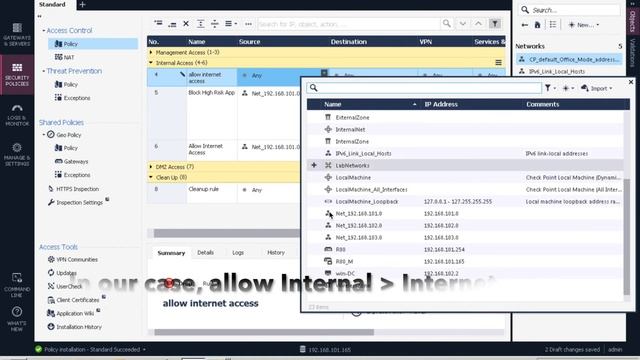
Task: Select Net_192.168.101.0 in object list
Action: pyautogui.click(x=465, y=213)
